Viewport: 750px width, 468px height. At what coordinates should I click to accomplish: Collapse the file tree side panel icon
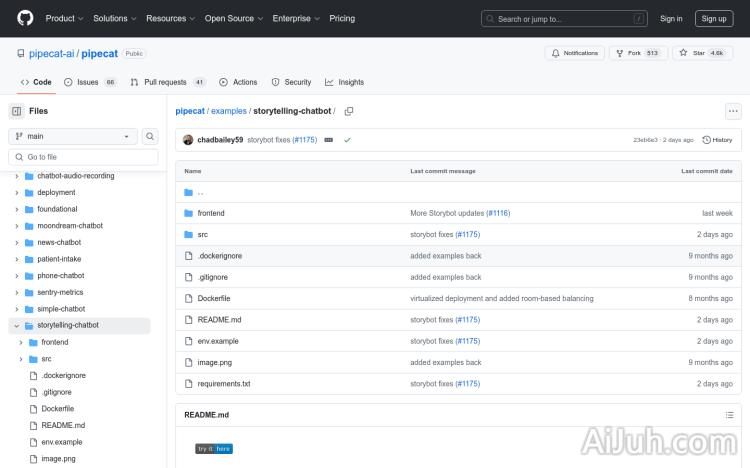click(x=17, y=111)
